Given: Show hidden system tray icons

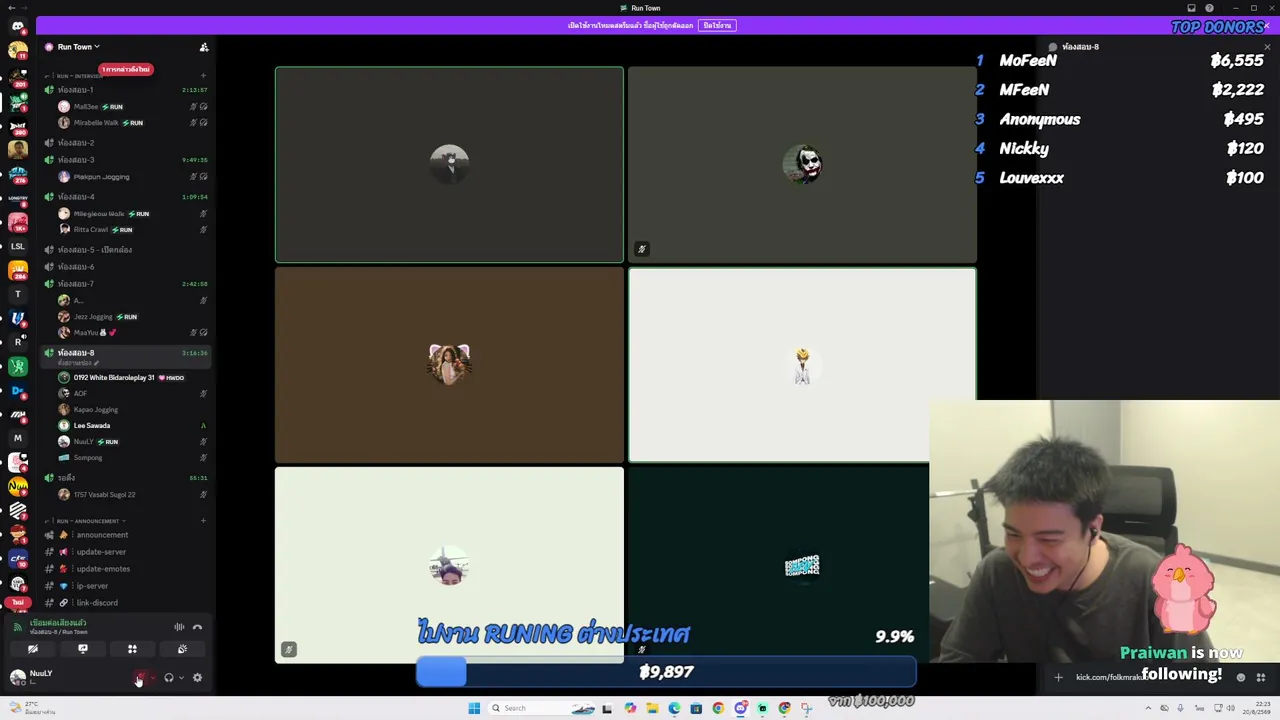Looking at the screenshot, I should point(1148,708).
